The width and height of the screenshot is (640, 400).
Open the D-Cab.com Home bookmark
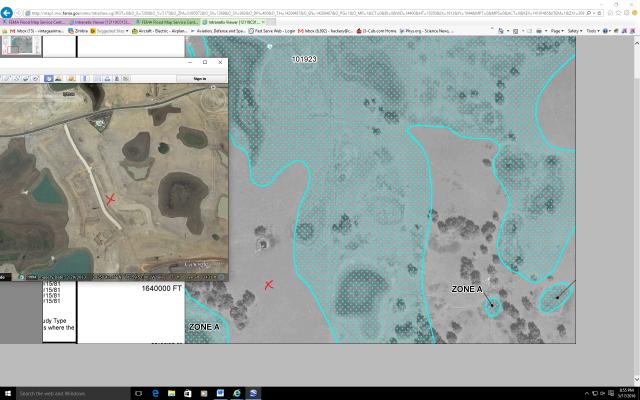point(376,31)
